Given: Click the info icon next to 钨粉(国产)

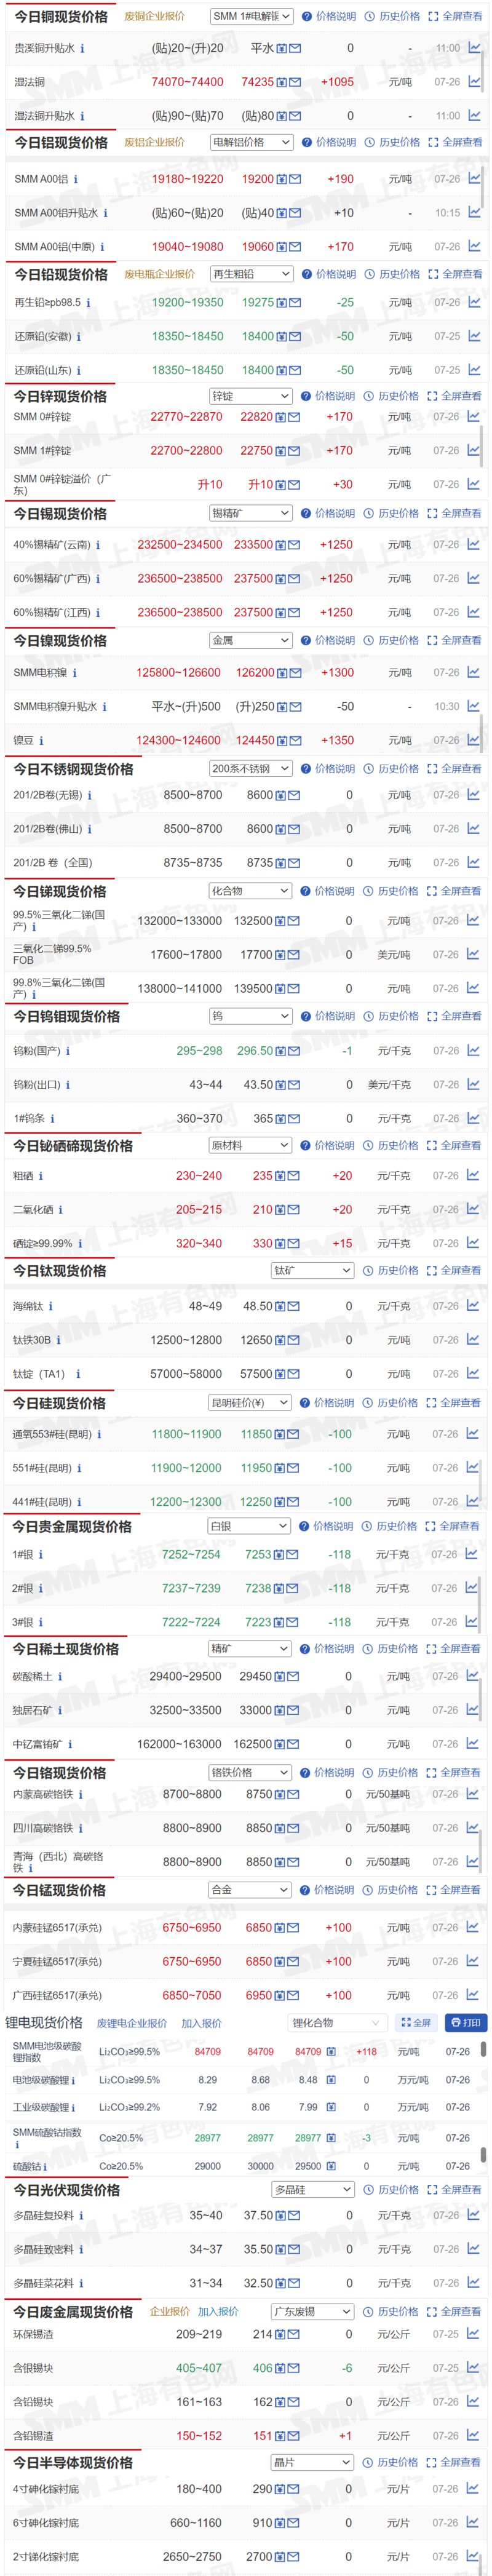Looking at the screenshot, I should [x=68, y=1052].
